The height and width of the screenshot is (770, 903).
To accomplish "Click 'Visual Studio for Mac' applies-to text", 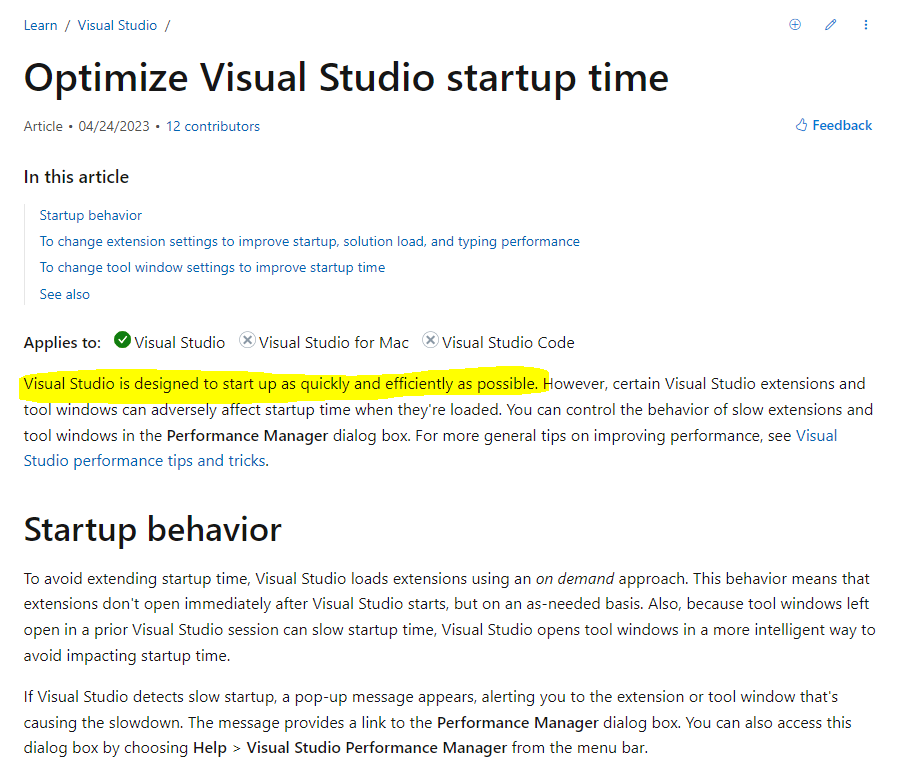I will (333, 343).
